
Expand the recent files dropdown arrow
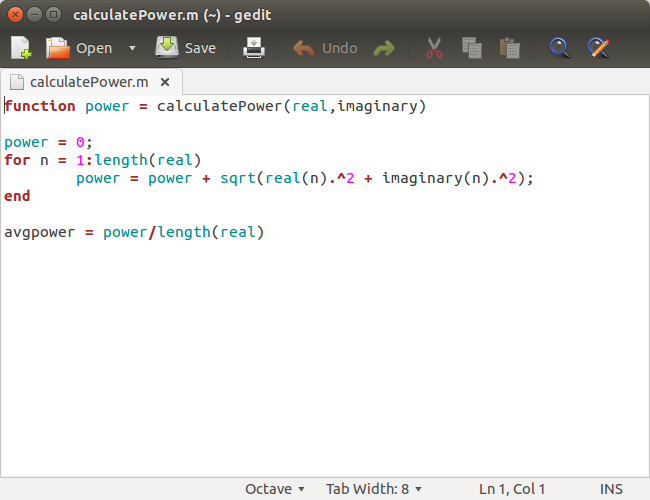[x=132, y=47]
